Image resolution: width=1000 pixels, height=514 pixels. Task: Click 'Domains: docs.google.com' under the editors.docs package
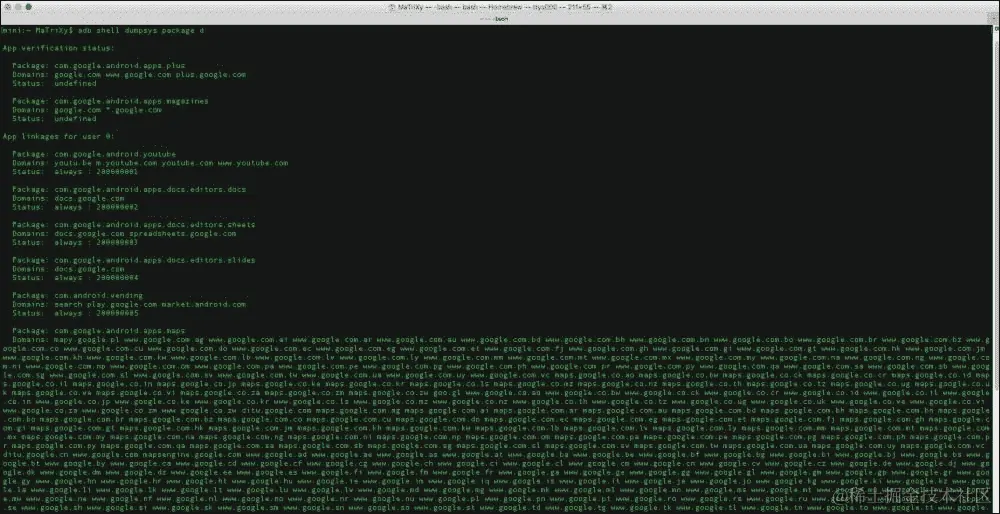click(69, 198)
